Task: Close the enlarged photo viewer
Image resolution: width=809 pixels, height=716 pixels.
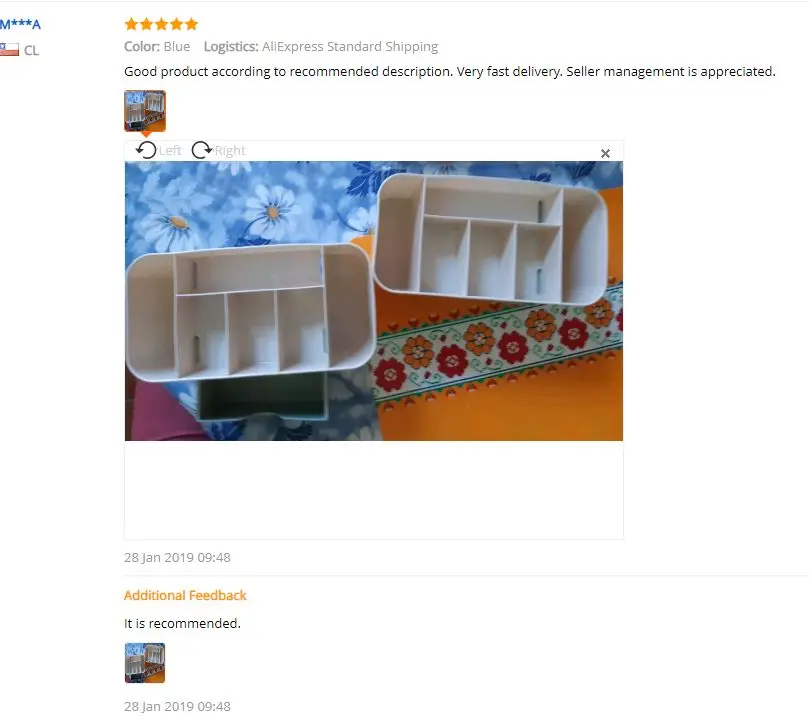Action: [x=605, y=153]
